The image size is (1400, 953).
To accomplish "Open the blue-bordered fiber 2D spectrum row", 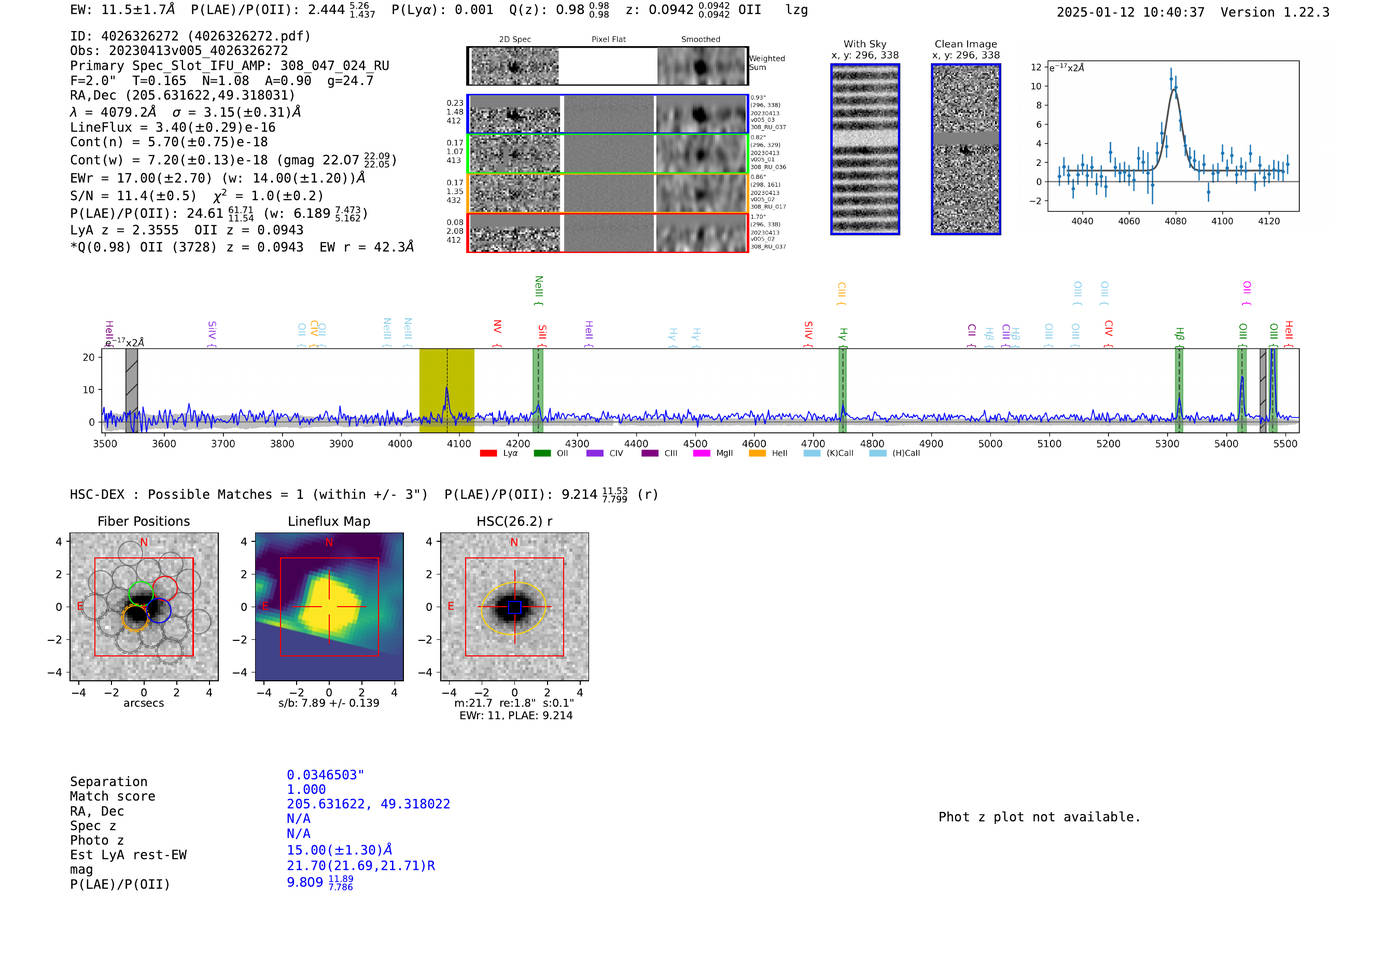I will (608, 114).
